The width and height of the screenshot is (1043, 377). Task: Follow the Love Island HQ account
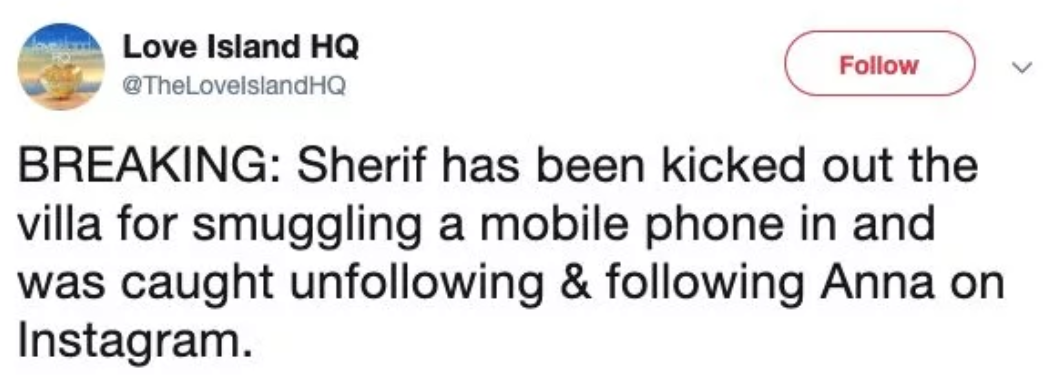point(879,64)
